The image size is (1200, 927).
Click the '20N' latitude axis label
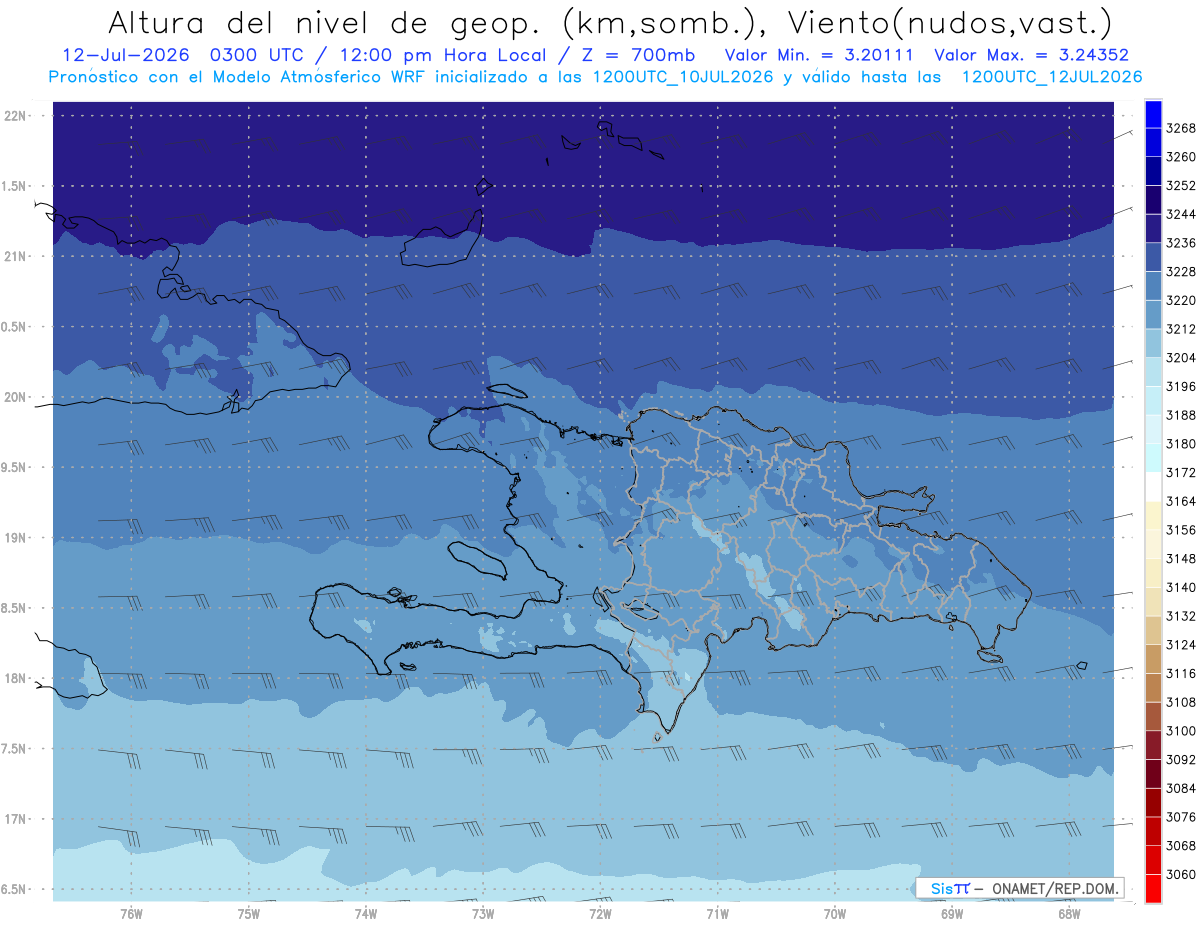[x=16, y=397]
